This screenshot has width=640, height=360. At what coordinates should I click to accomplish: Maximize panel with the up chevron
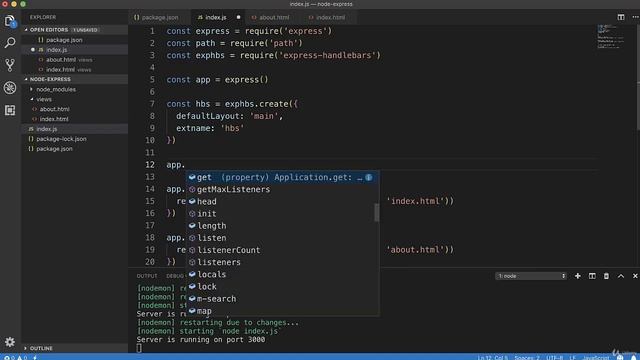[x=620, y=276]
